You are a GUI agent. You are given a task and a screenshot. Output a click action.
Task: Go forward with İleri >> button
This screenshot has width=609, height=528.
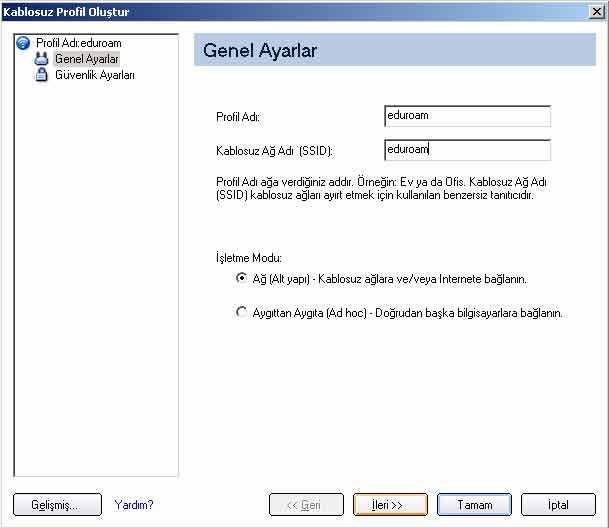(390, 505)
